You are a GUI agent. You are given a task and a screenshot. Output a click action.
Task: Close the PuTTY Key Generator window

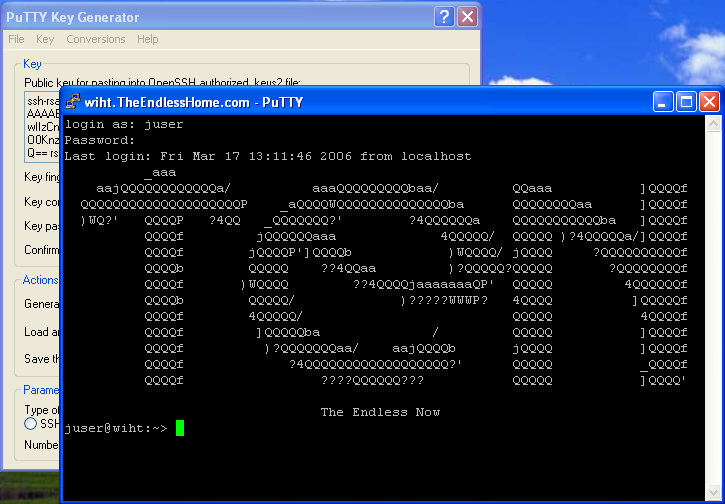tap(467, 17)
